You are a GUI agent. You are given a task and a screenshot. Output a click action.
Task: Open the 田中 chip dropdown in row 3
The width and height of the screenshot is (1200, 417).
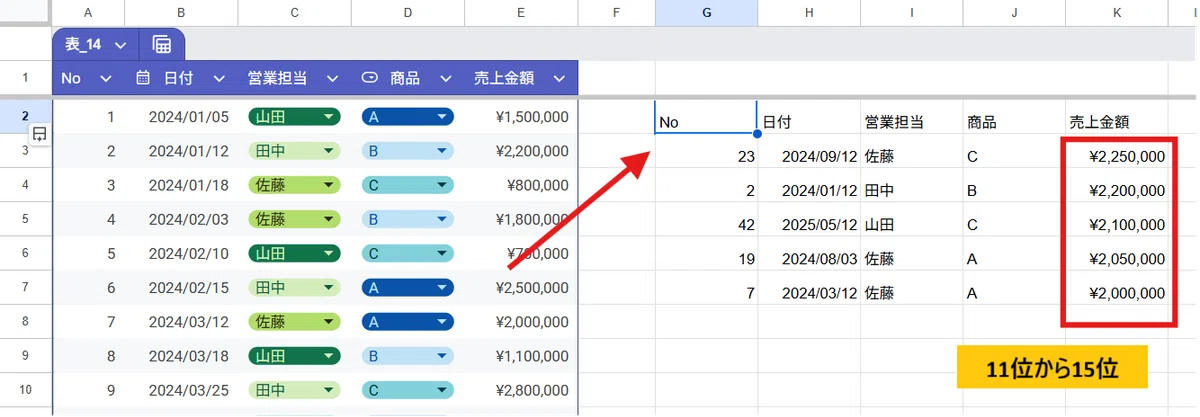click(x=328, y=151)
